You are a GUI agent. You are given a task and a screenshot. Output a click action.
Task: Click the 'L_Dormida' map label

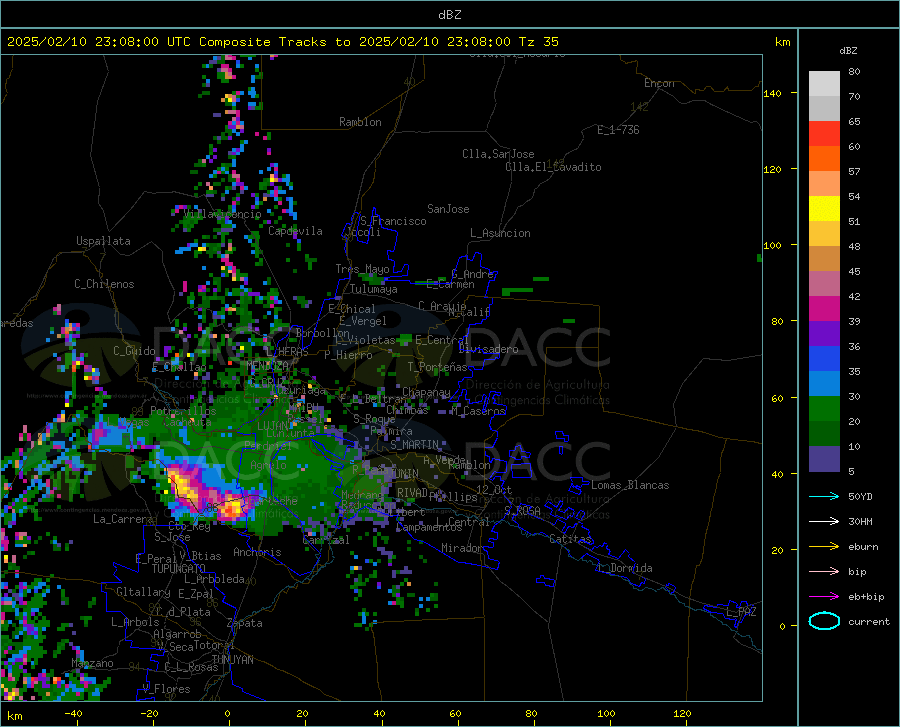point(625,568)
